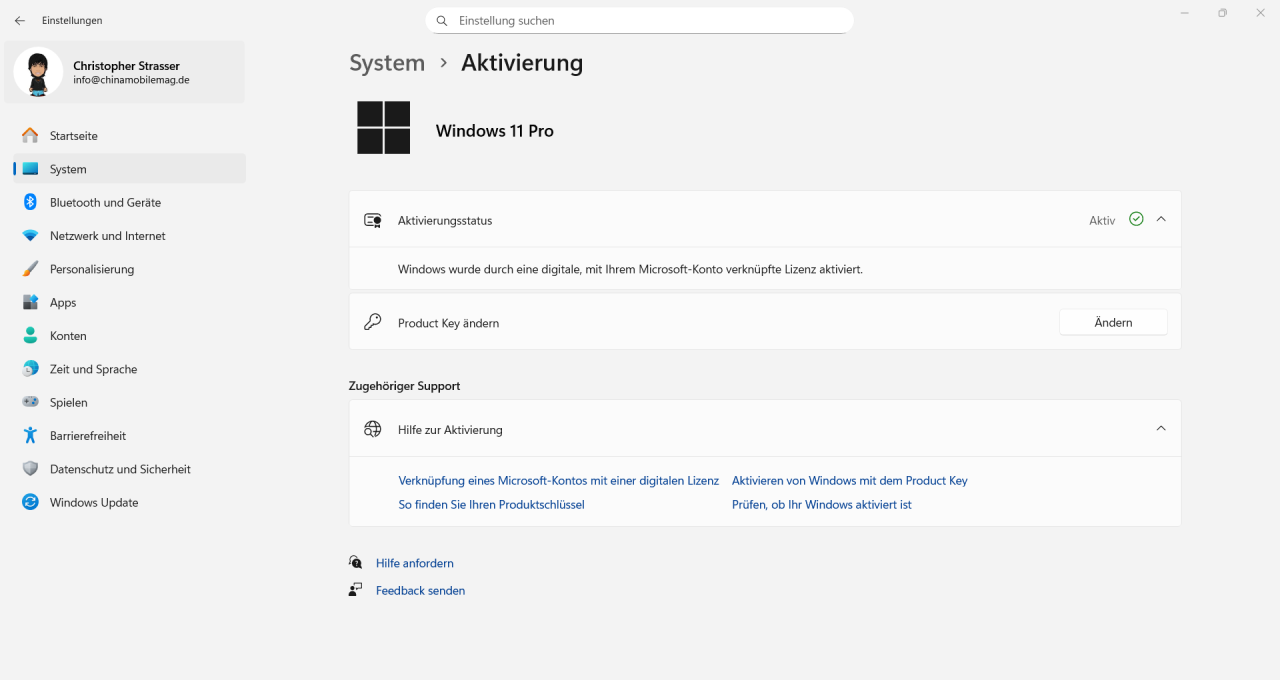This screenshot has height=680, width=1280.
Task: Select Barrierefreiheit in the sidebar
Action: (87, 435)
